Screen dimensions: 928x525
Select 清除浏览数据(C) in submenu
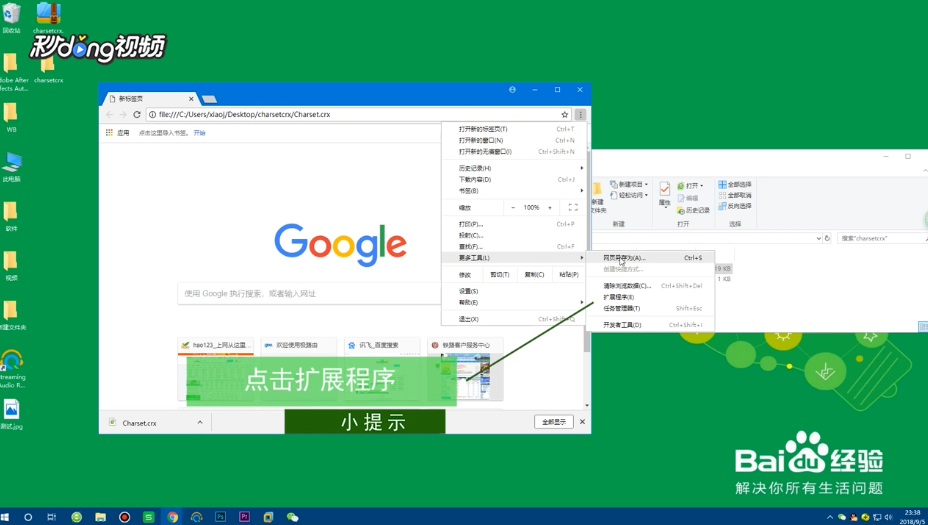[650, 286]
